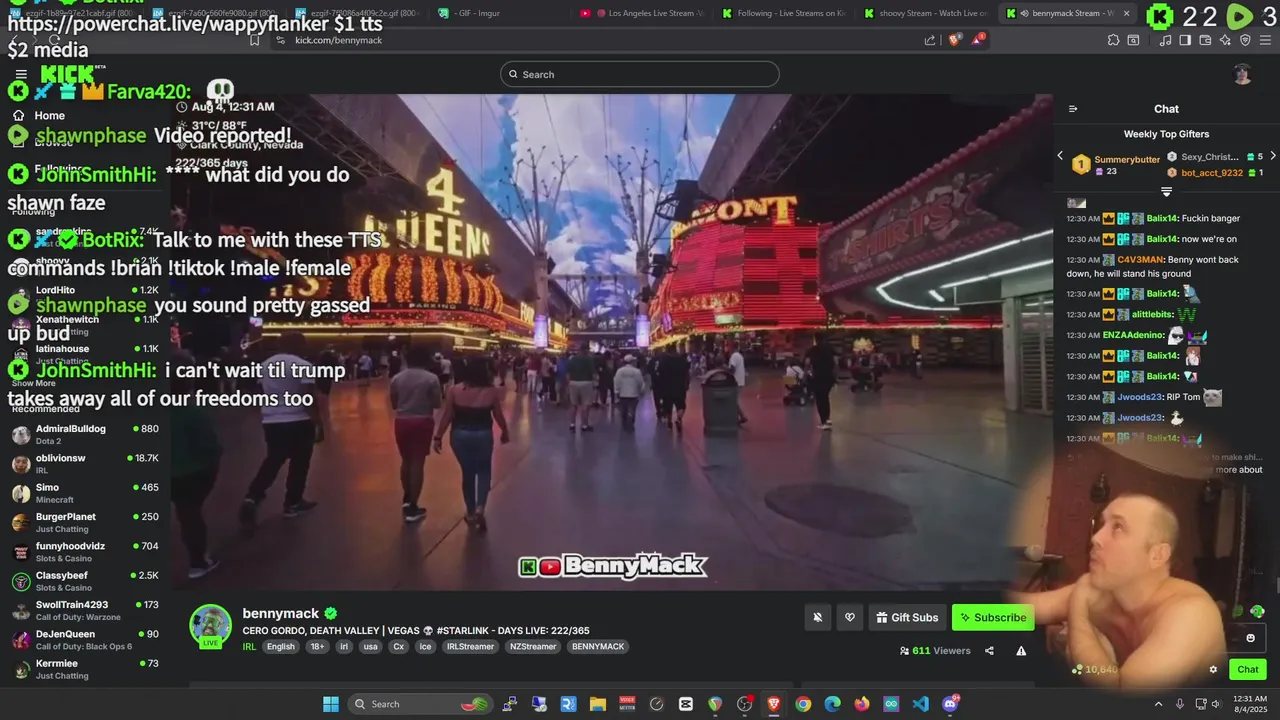Viewport: 1280px width, 720px height.
Task: Select the usa tag
Action: 371,647
